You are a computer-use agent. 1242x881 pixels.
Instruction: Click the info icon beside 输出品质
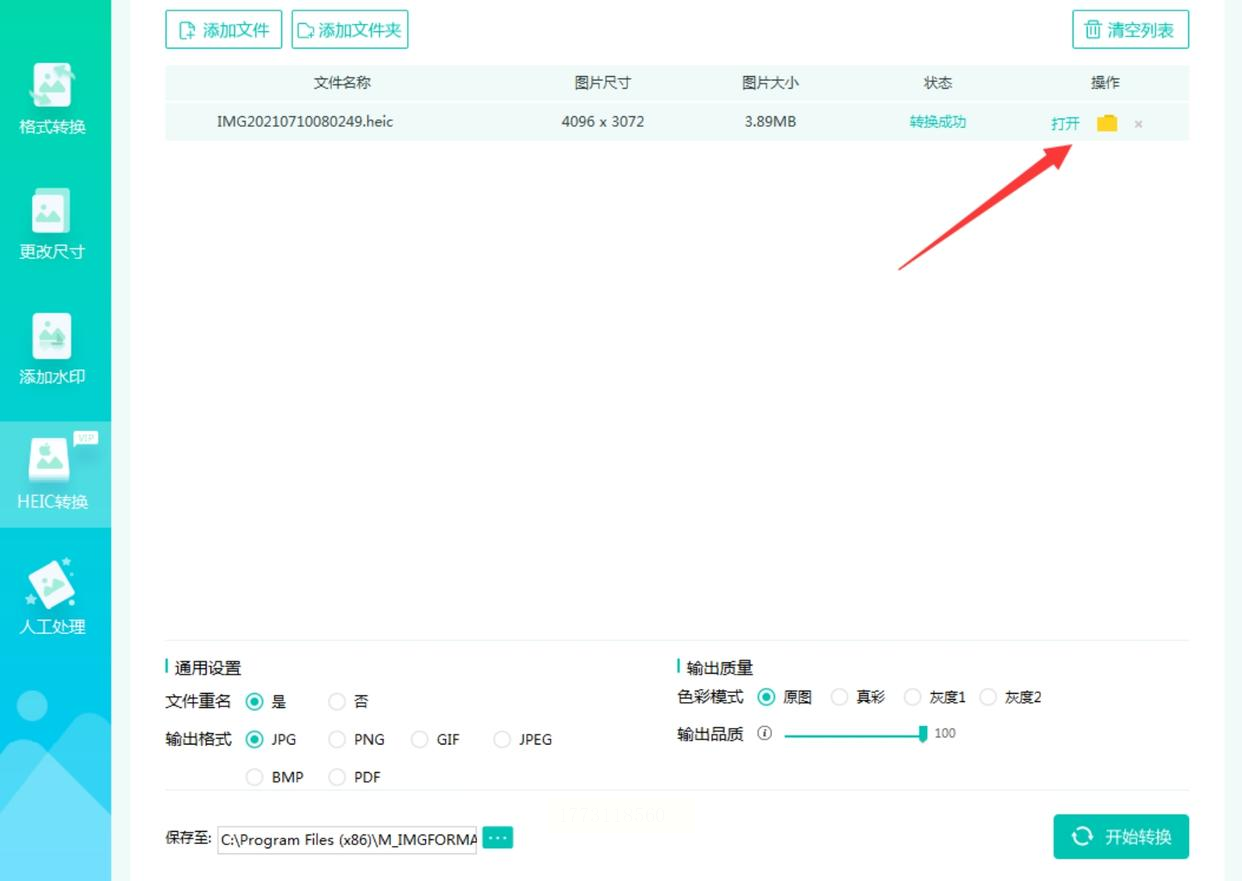pyautogui.click(x=765, y=733)
